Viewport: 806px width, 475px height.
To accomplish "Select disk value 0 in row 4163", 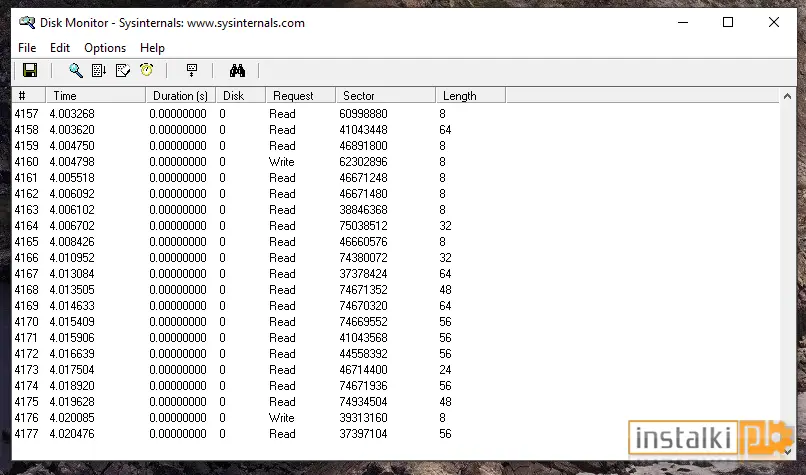I will (x=222, y=210).
